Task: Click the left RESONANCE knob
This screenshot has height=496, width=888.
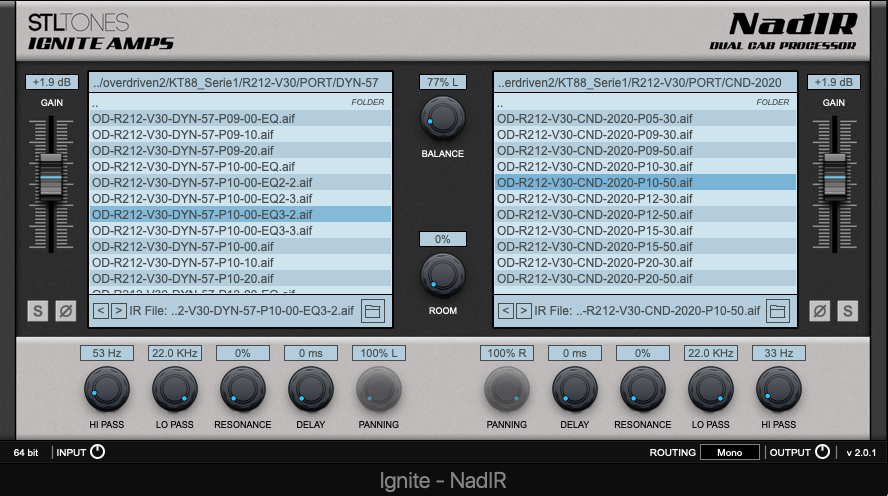Action: click(x=242, y=390)
